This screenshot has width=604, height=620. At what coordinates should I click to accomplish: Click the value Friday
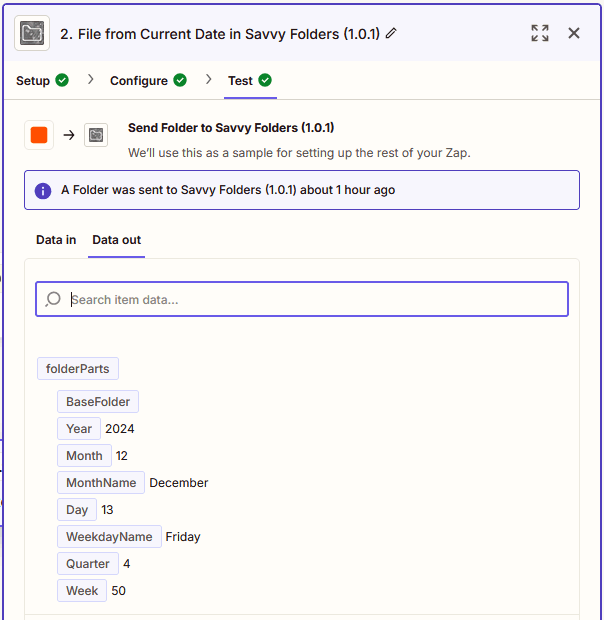[x=183, y=537]
